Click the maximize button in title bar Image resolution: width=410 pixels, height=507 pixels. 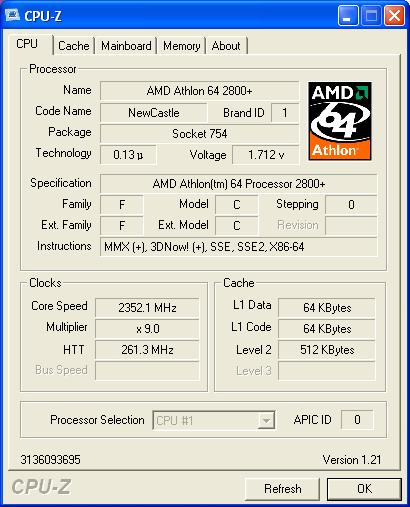click(371, 16)
